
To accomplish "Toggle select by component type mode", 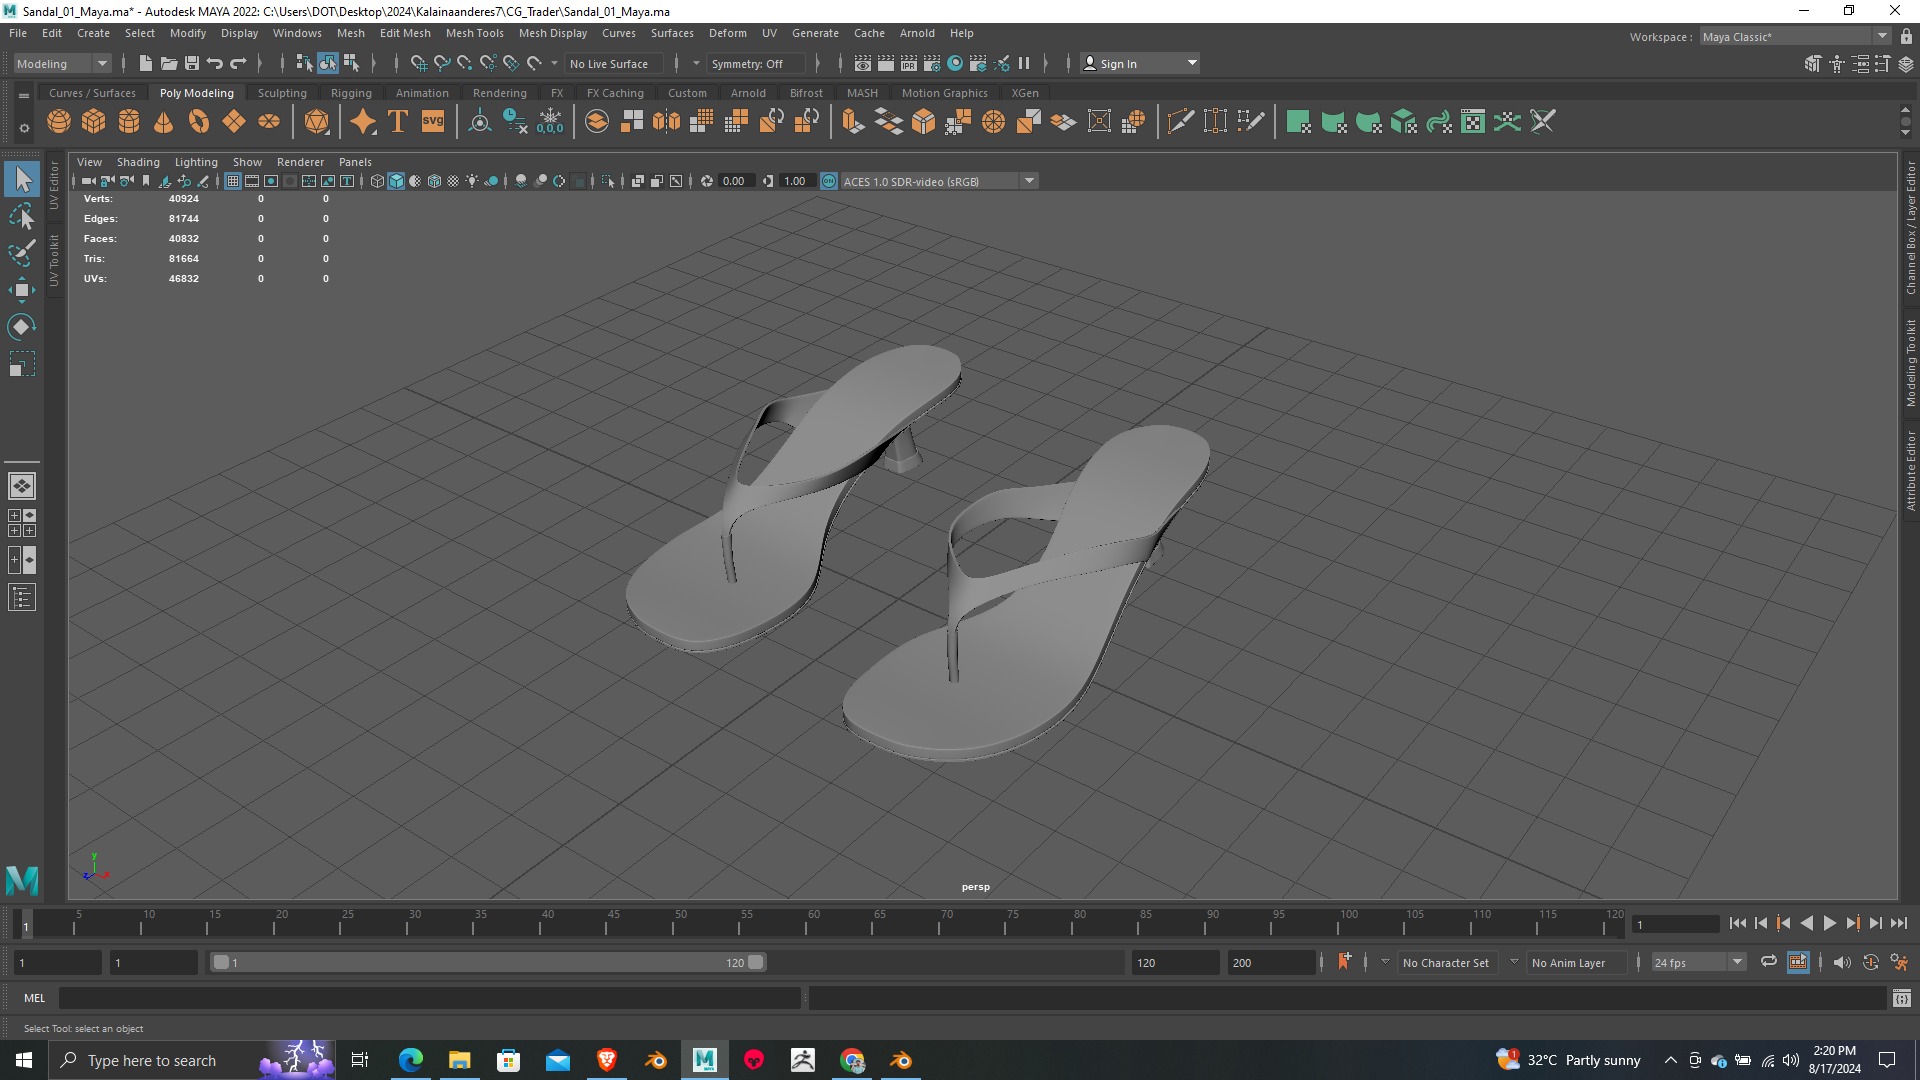I will (x=351, y=63).
